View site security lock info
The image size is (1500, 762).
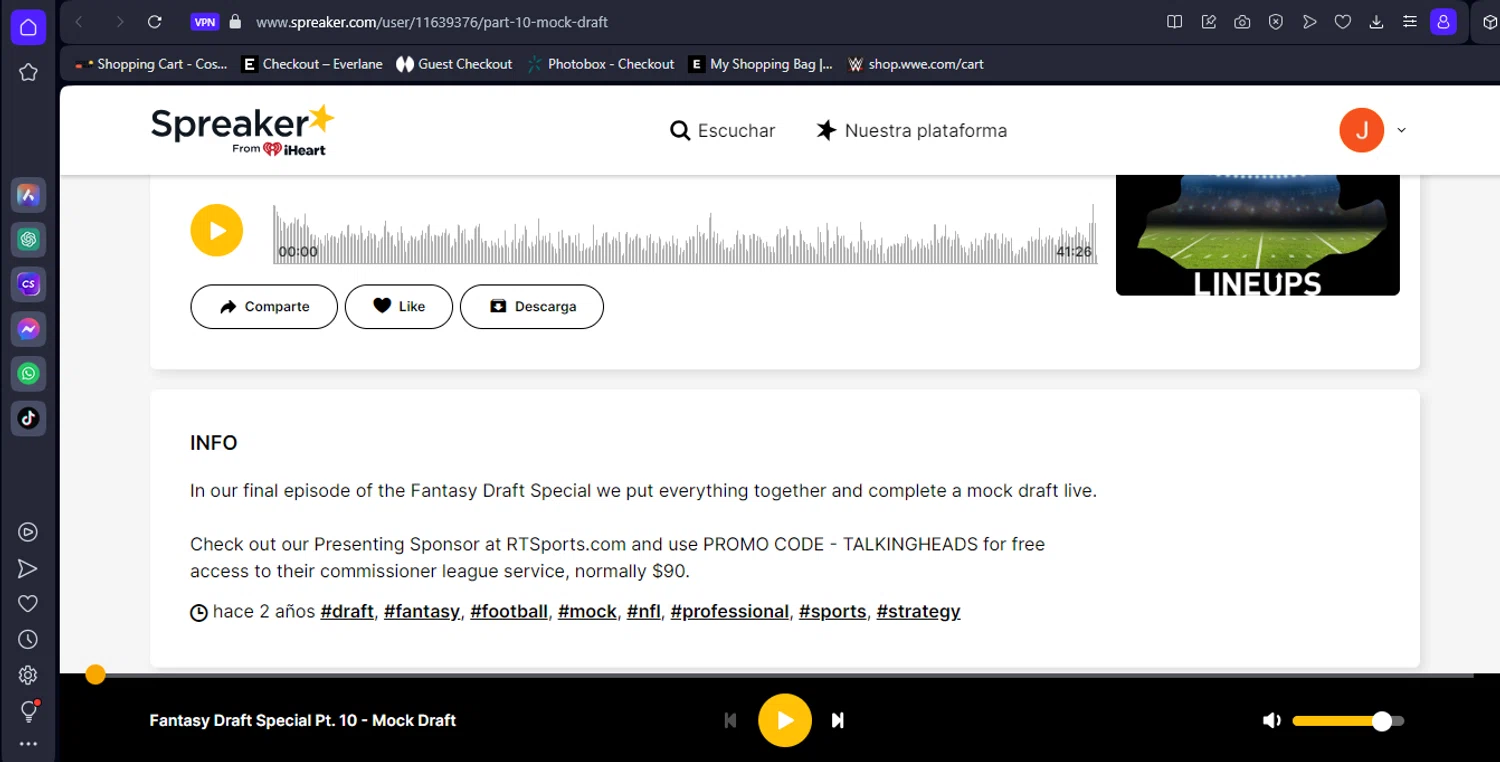[236, 22]
